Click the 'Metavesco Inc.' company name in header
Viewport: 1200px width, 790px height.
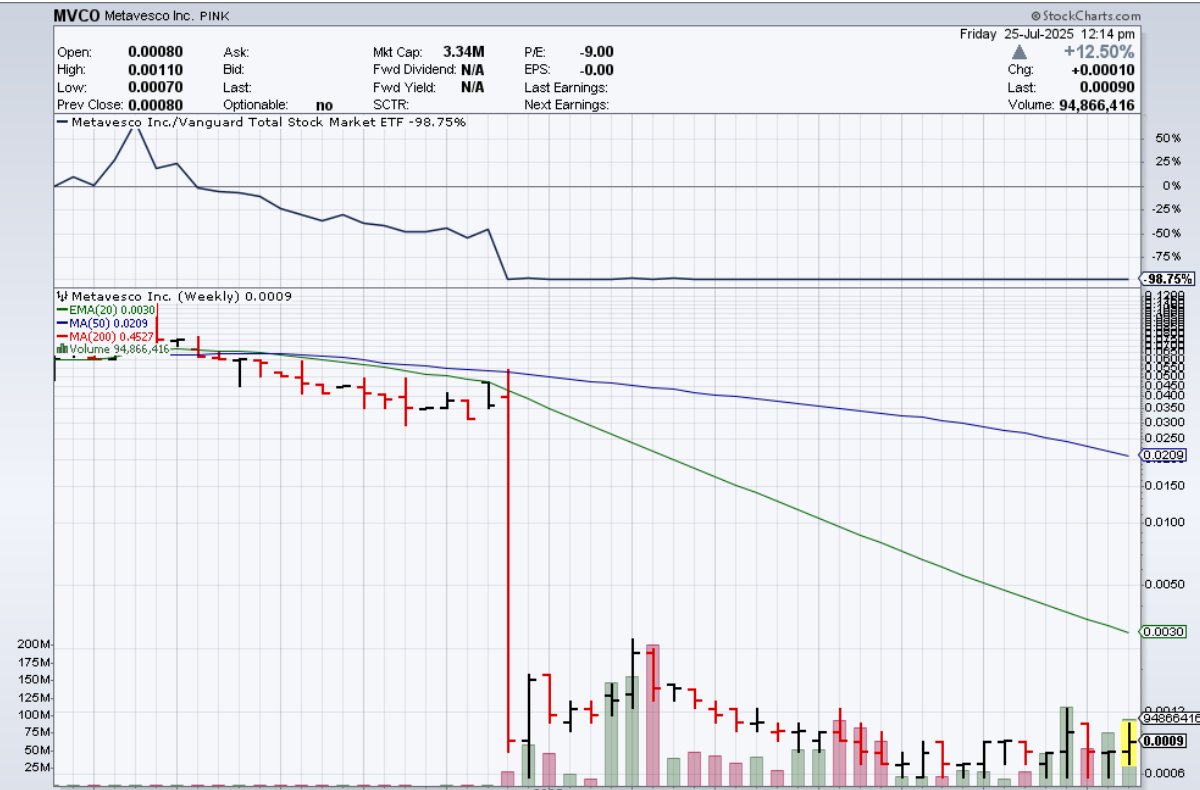[x=149, y=17]
